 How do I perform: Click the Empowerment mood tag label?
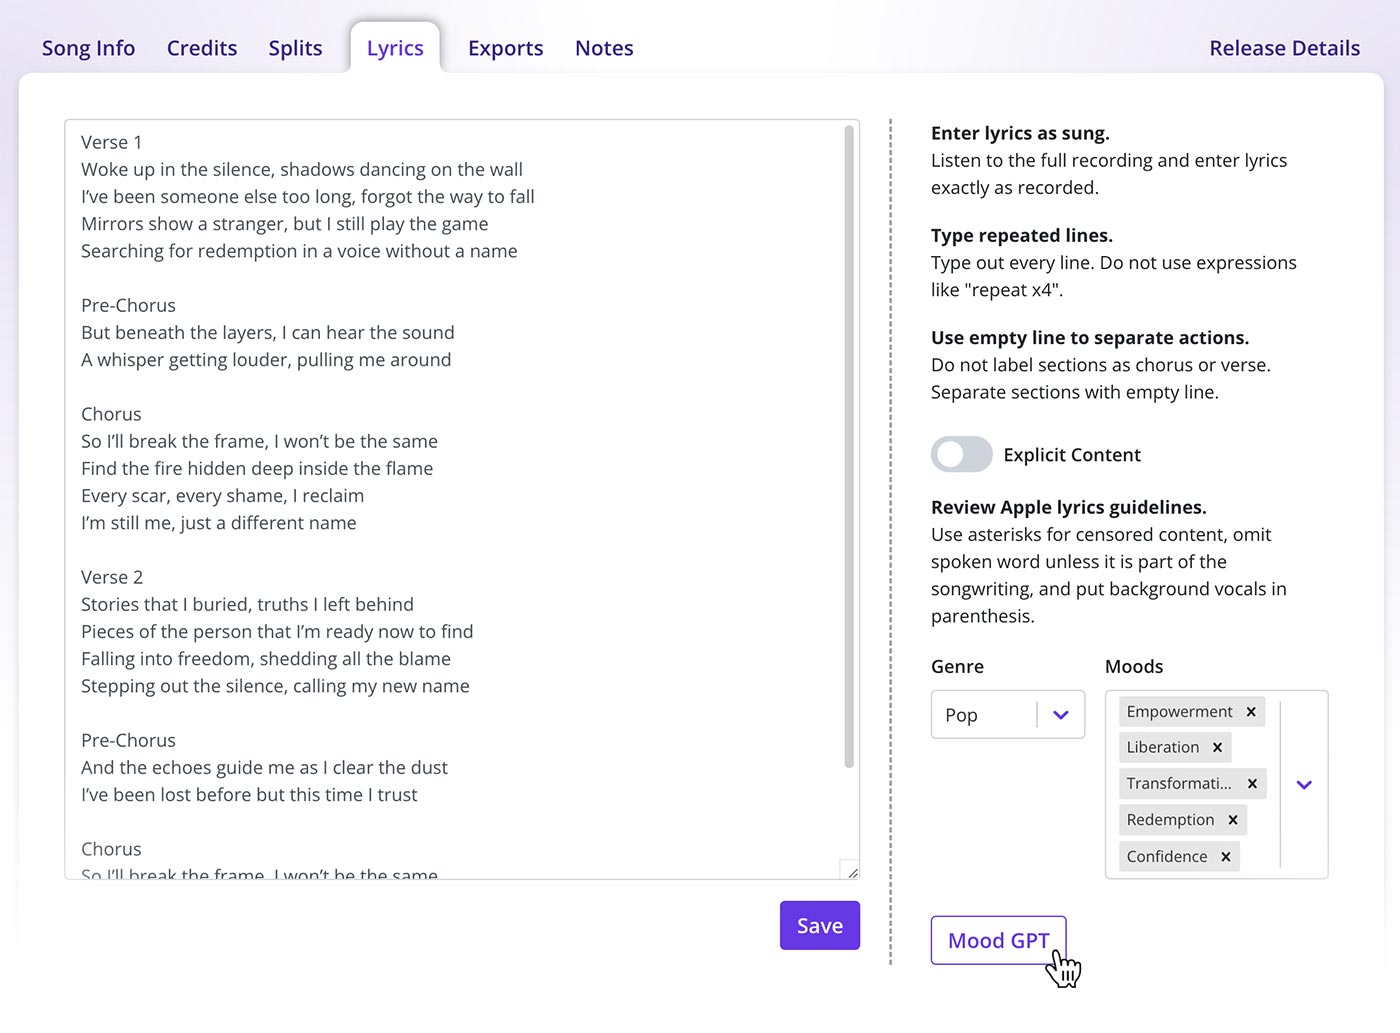point(1179,712)
